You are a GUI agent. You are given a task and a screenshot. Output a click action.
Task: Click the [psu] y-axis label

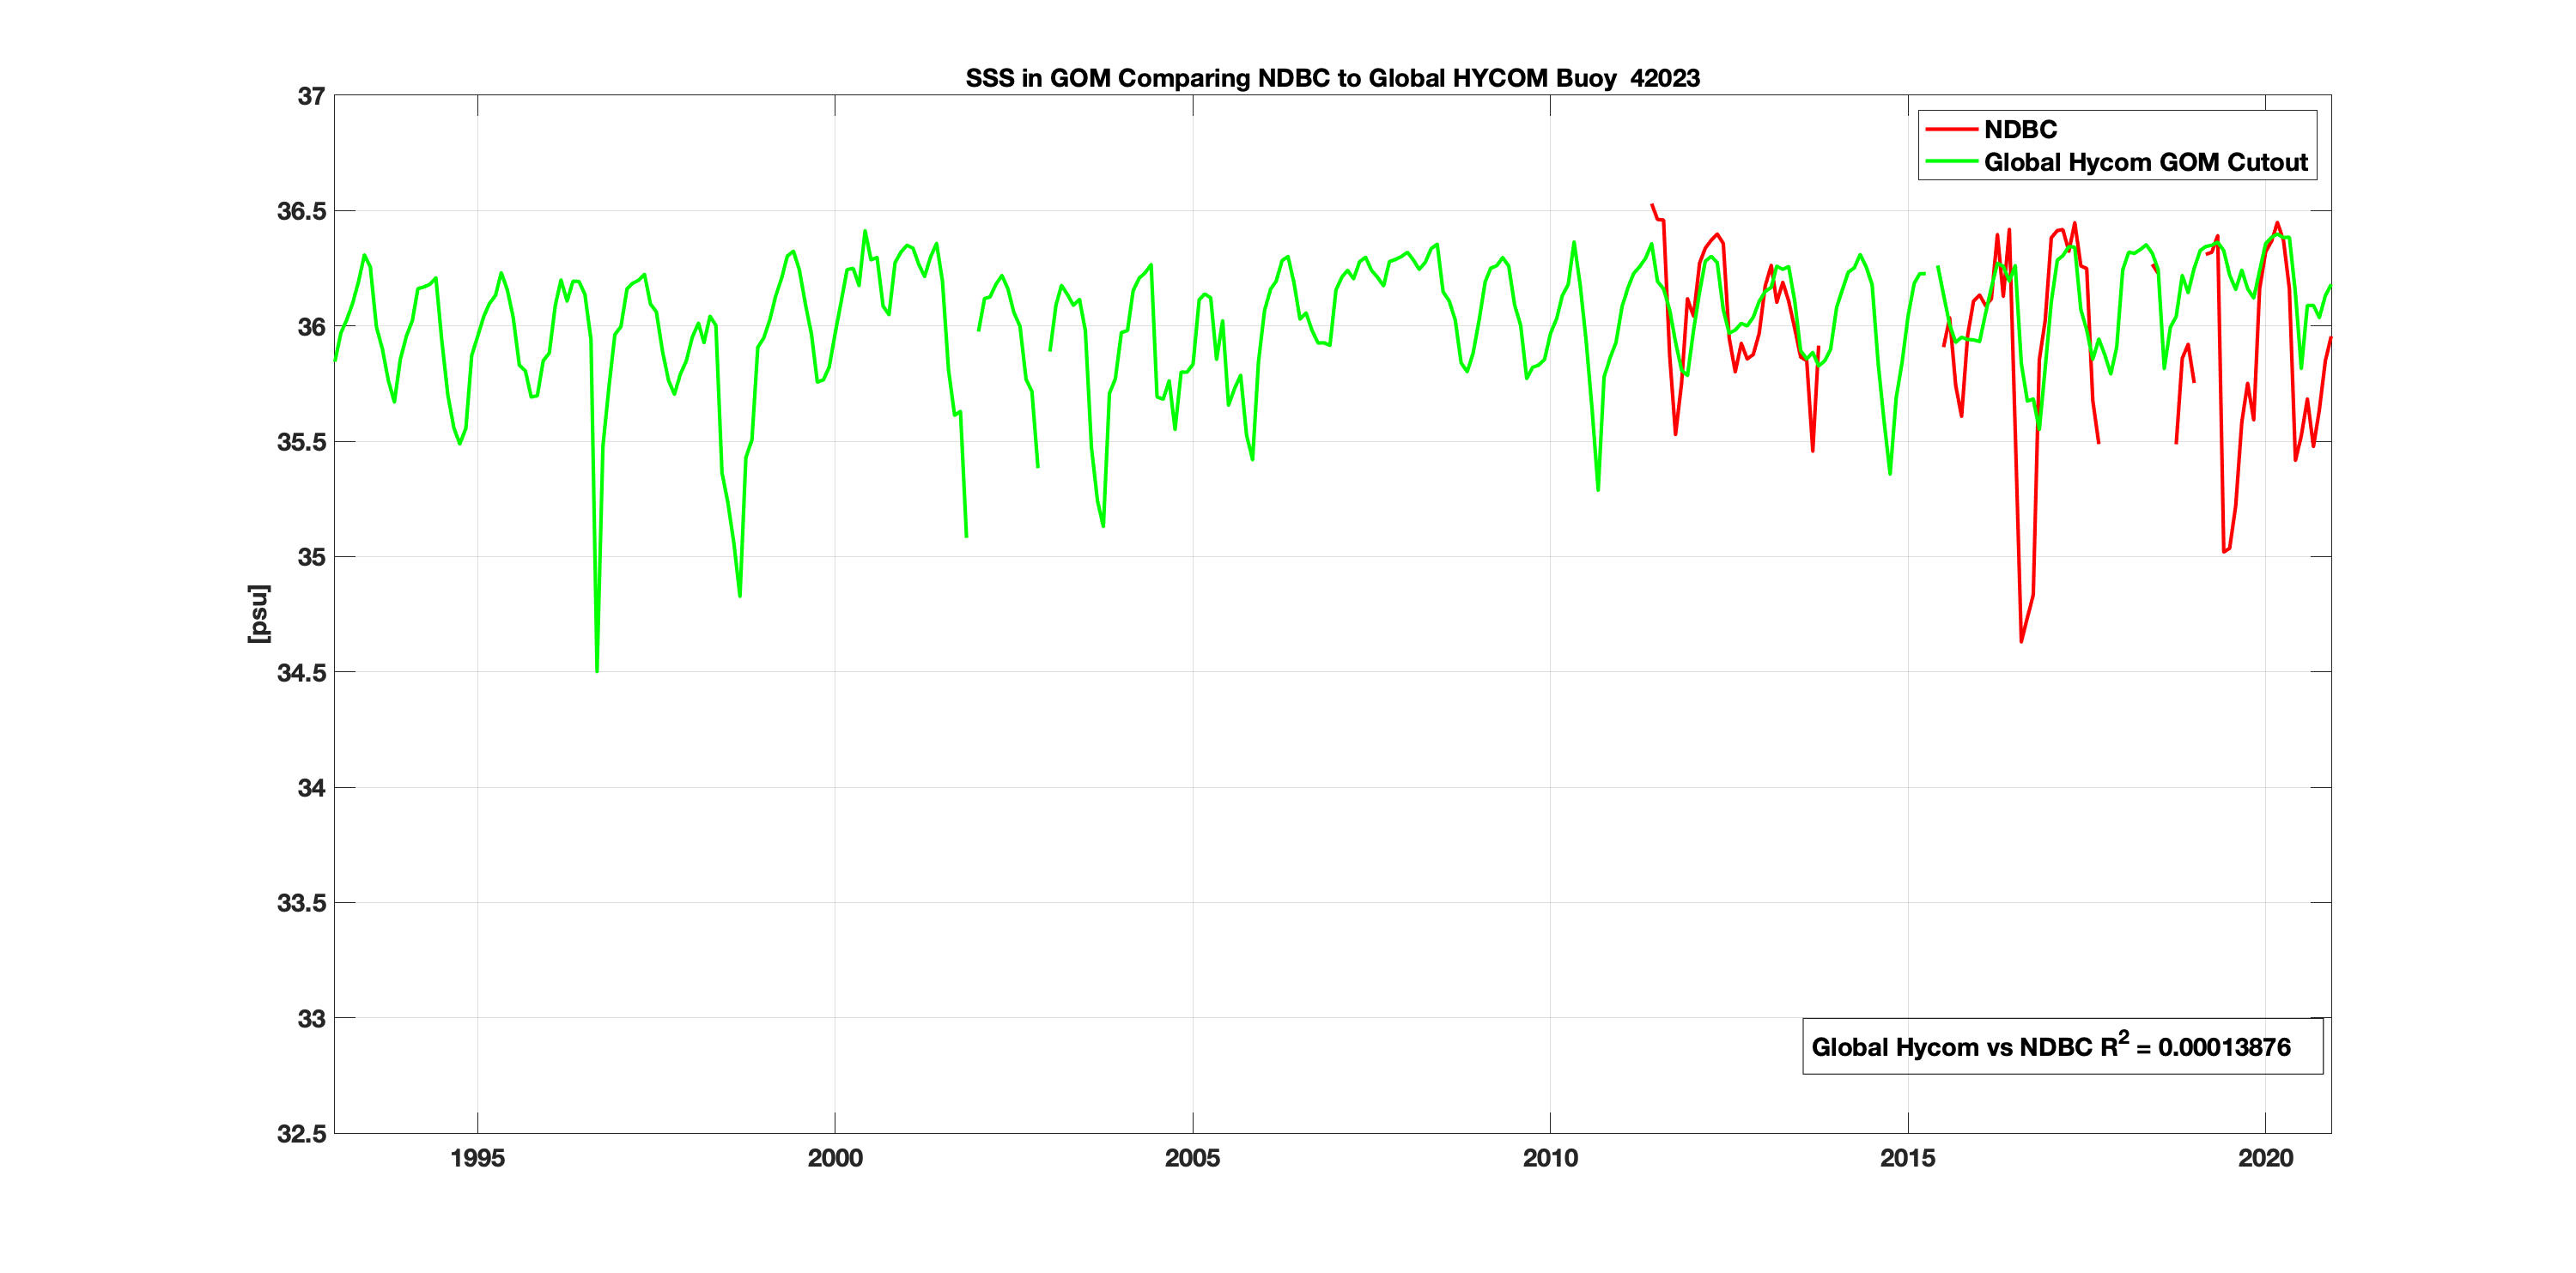point(259,613)
